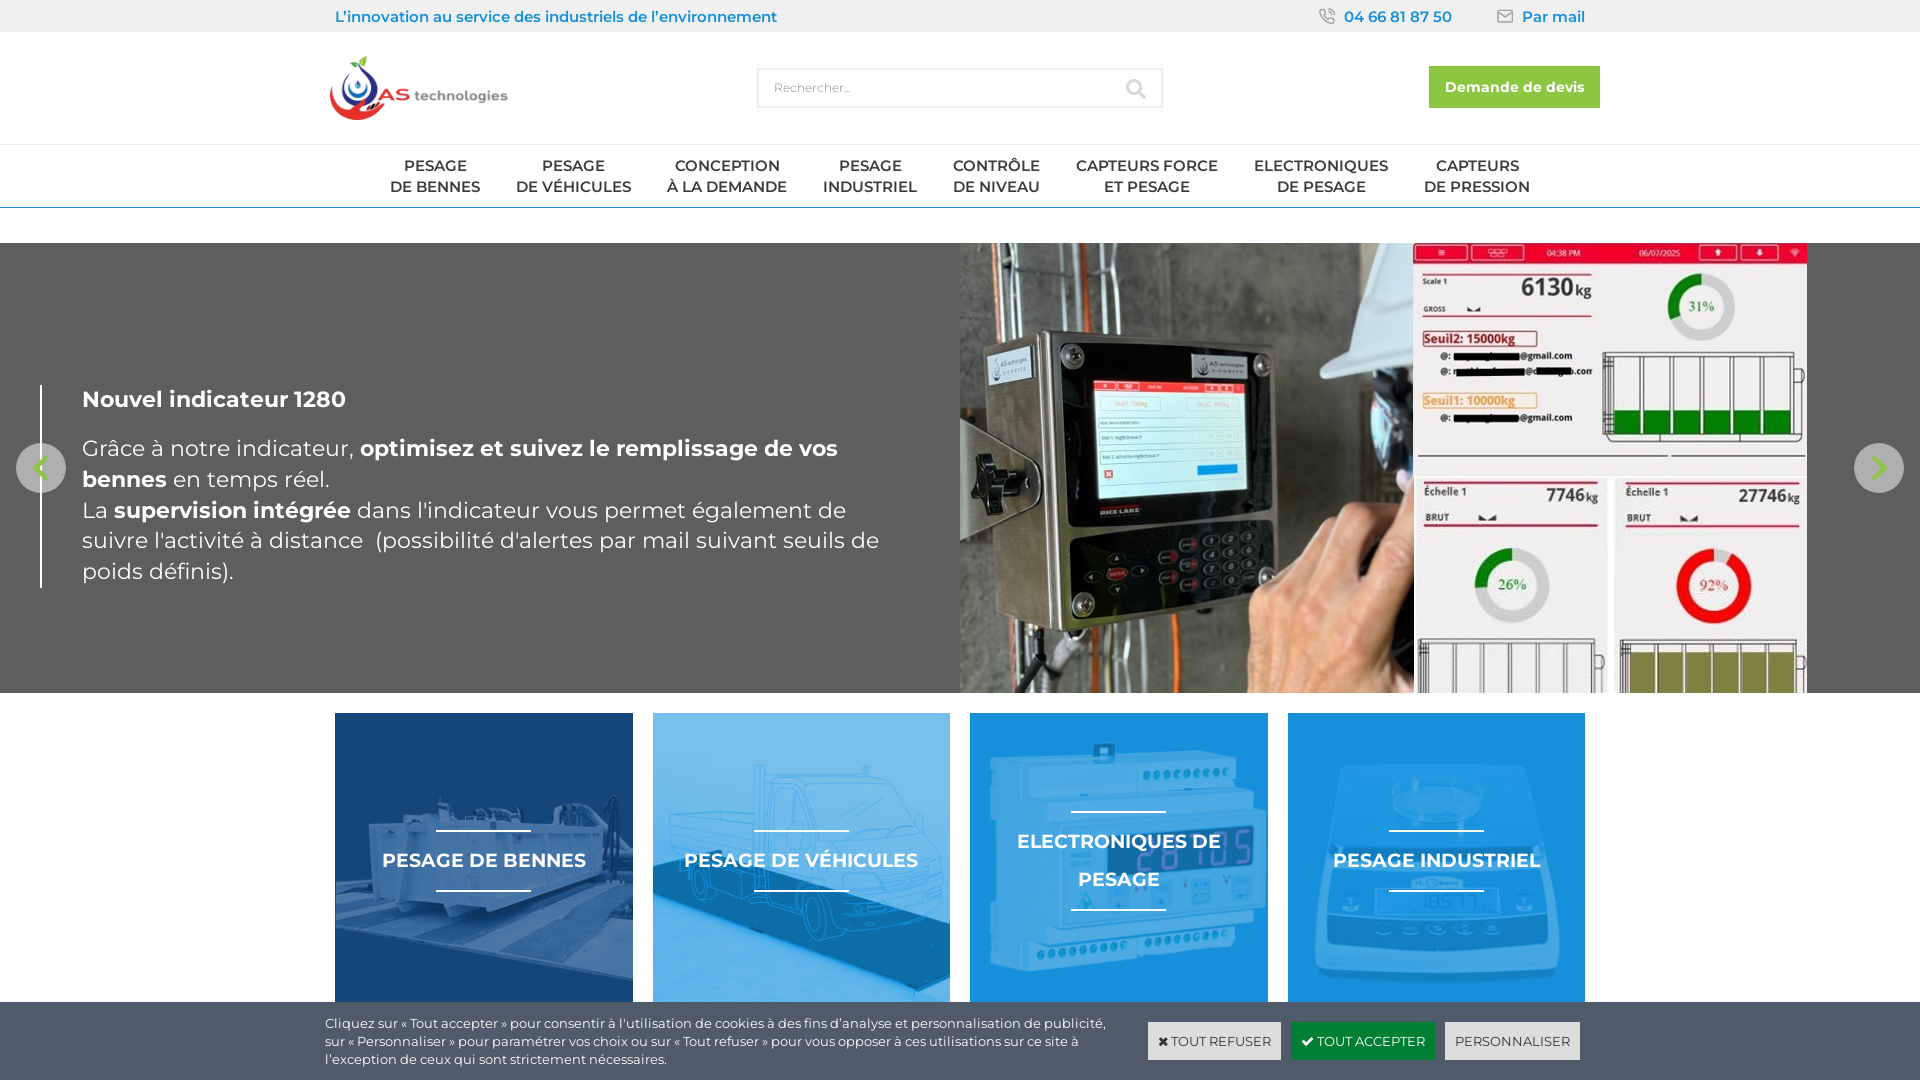Image resolution: width=1920 pixels, height=1080 pixels.
Task: Open the Contrôle de Niveau menu
Action: [x=995, y=176]
